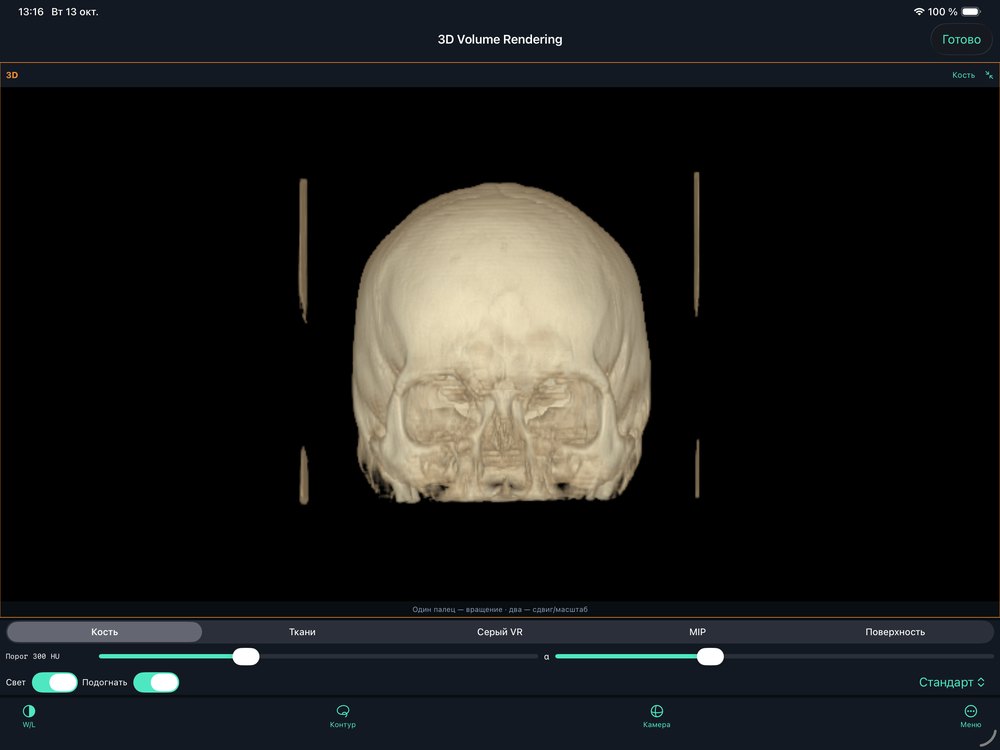Click the skull 3D rendering
This screenshot has width=1000, height=750.
pyautogui.click(x=501, y=342)
